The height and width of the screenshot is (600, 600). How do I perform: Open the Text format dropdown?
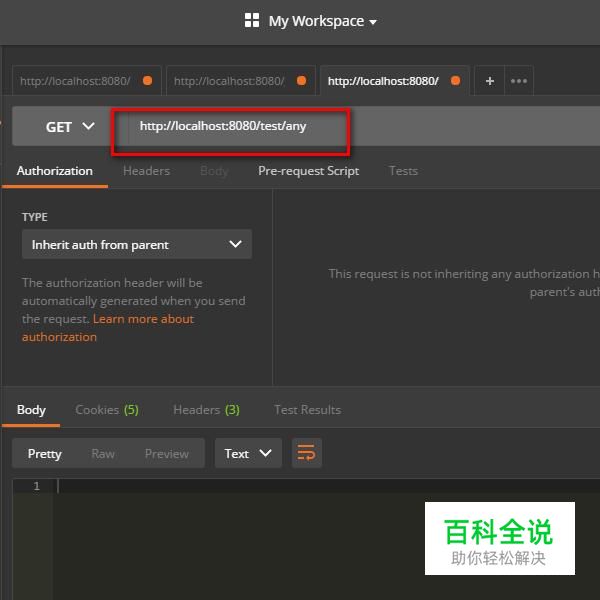tap(248, 453)
